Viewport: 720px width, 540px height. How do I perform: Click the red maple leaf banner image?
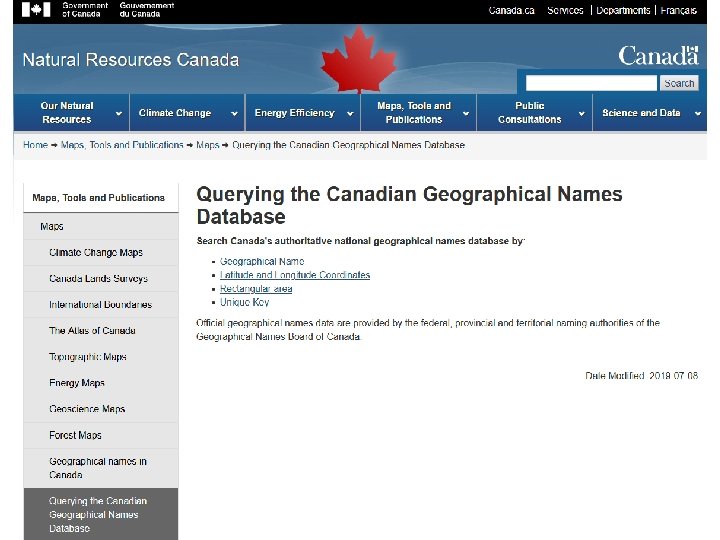[x=359, y=60]
